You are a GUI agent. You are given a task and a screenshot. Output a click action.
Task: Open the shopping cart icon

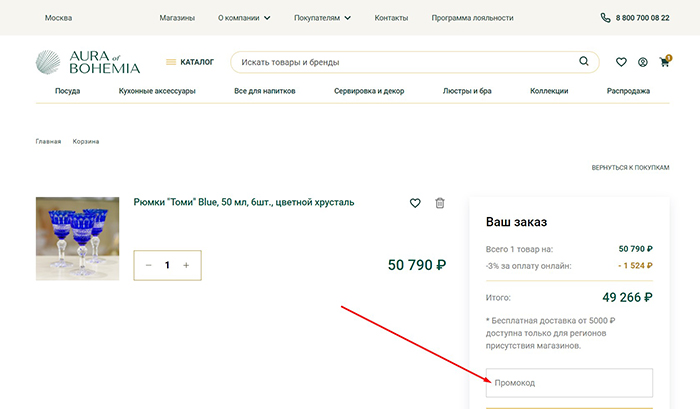[663, 62]
